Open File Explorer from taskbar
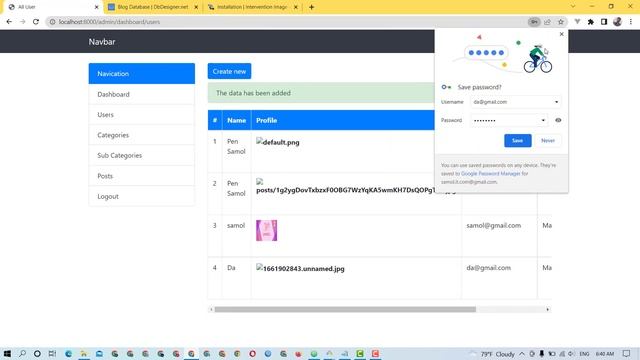The width and height of the screenshot is (640, 360). pos(84,353)
